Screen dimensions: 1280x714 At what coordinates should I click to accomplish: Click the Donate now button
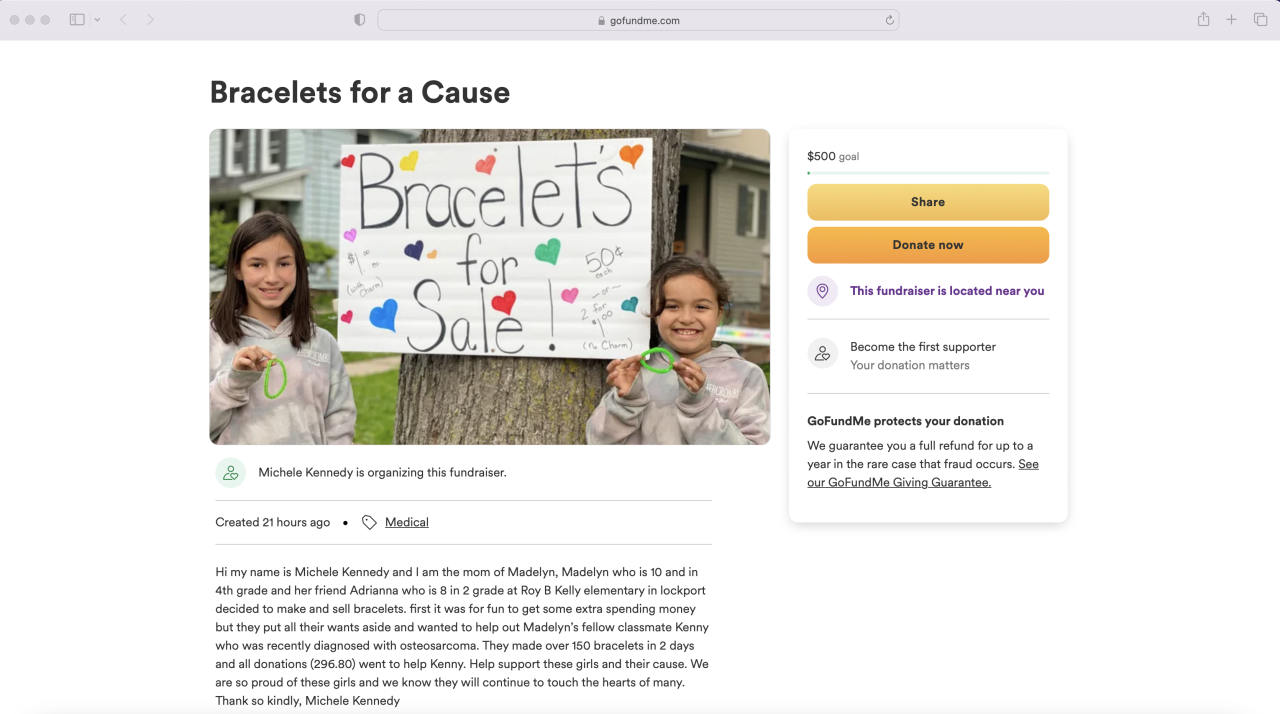coord(927,245)
